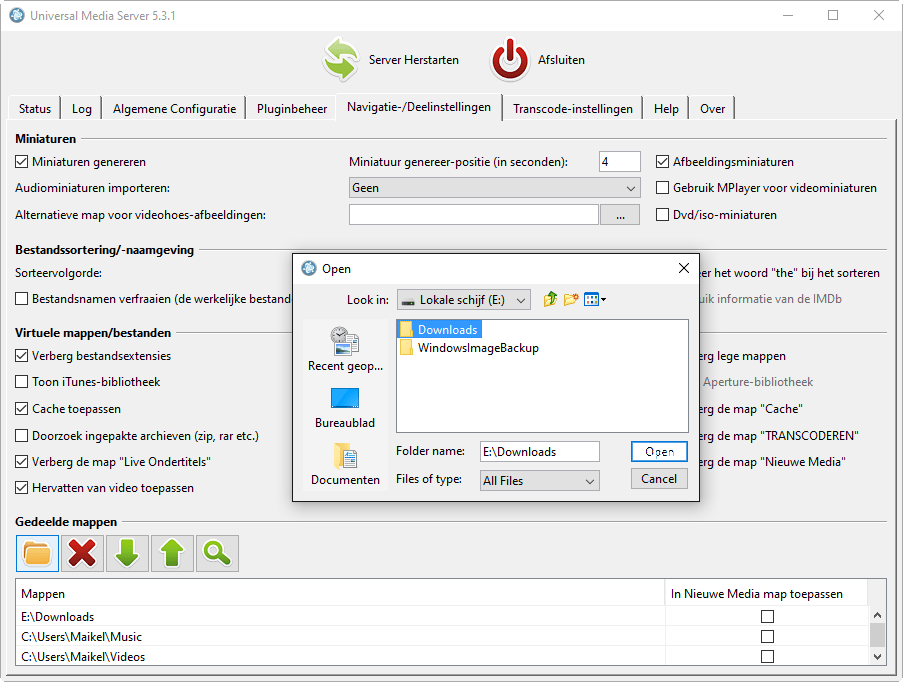Select the C:\Users\Maikel\Music row
The width and height of the screenshot is (903, 682).
(340, 636)
